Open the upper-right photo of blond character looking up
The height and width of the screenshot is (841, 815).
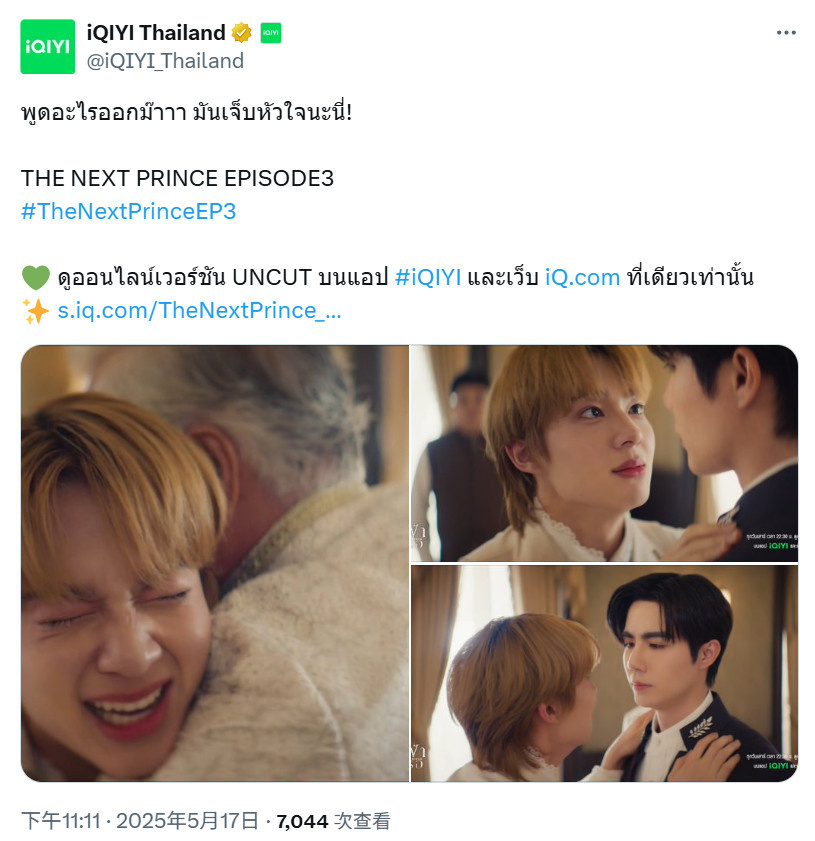point(604,453)
